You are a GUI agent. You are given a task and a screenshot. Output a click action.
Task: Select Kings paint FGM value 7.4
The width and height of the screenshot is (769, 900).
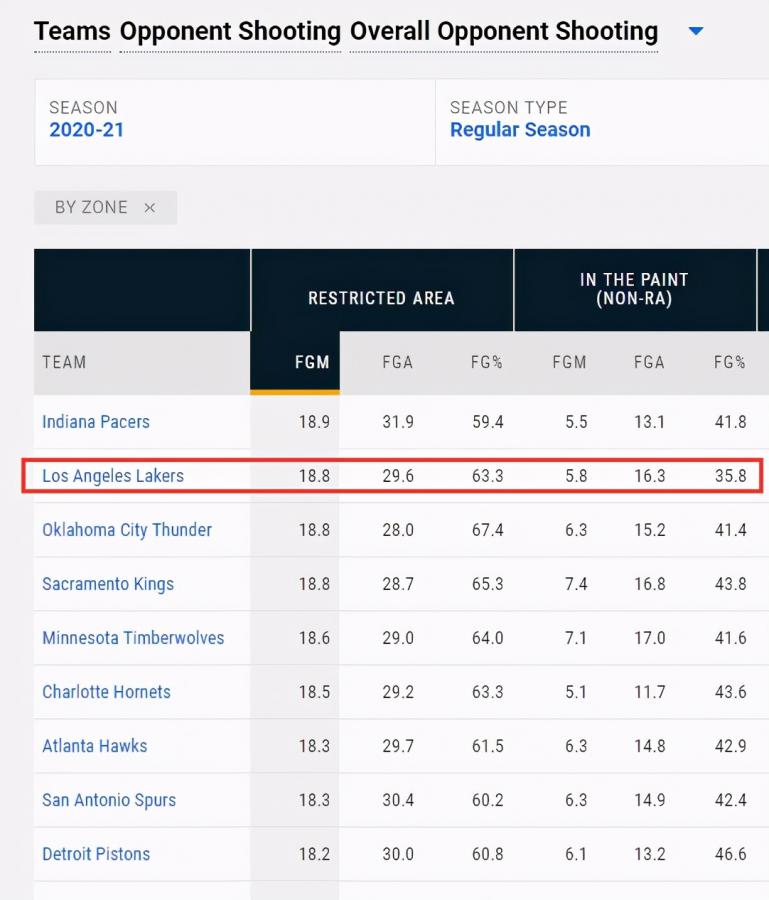tap(576, 584)
